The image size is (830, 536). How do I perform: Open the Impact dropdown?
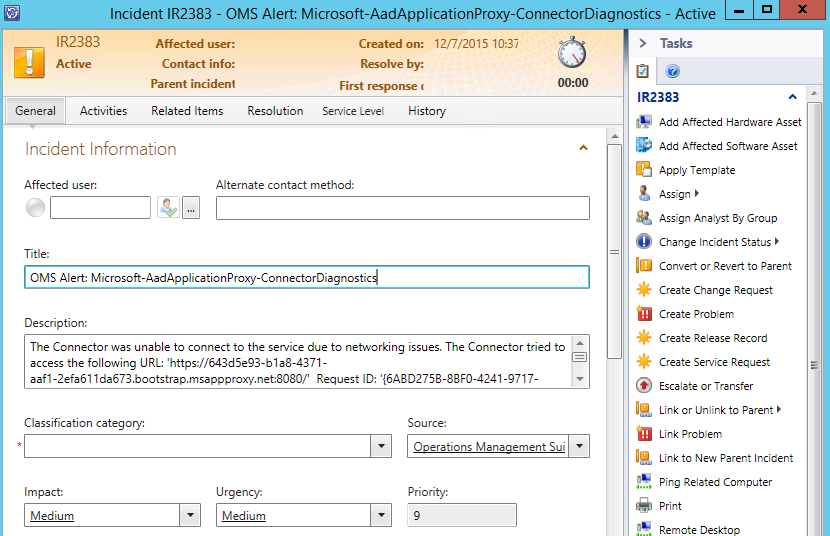pos(190,516)
